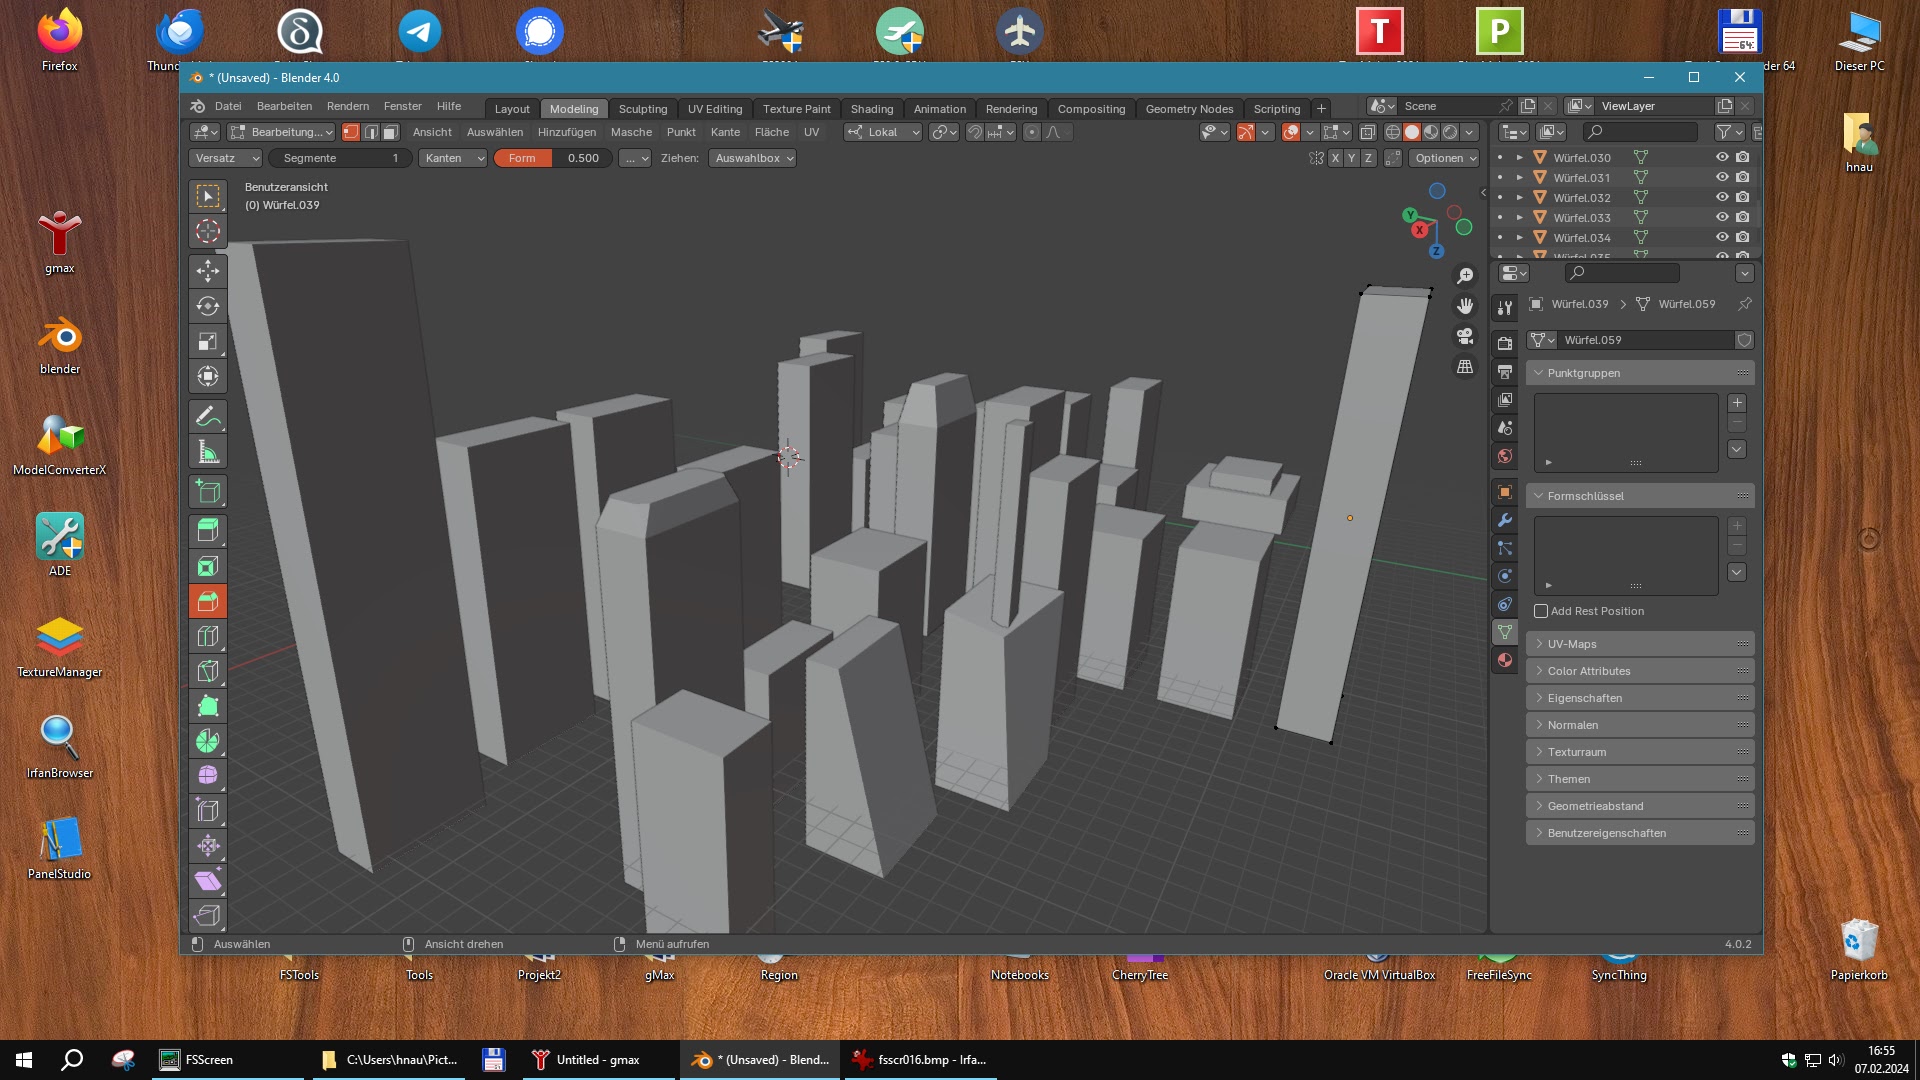Open the Masche menu in viewport header
The width and height of the screenshot is (1920, 1080).
(x=631, y=132)
